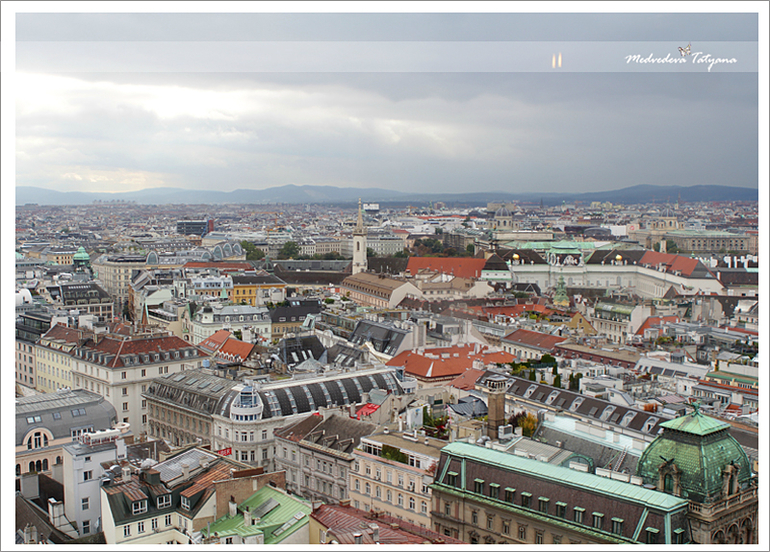Select the long red roof near the steeple
The width and height of the screenshot is (770, 552).
[446, 266]
